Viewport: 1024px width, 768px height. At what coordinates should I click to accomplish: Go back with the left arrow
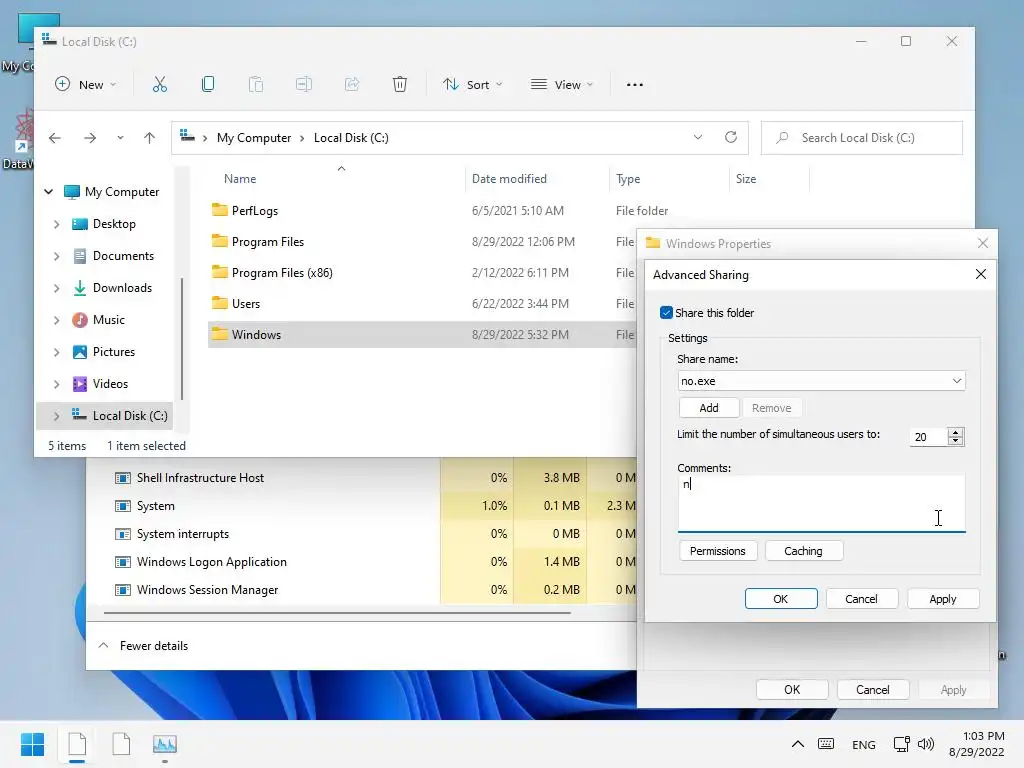pos(55,138)
